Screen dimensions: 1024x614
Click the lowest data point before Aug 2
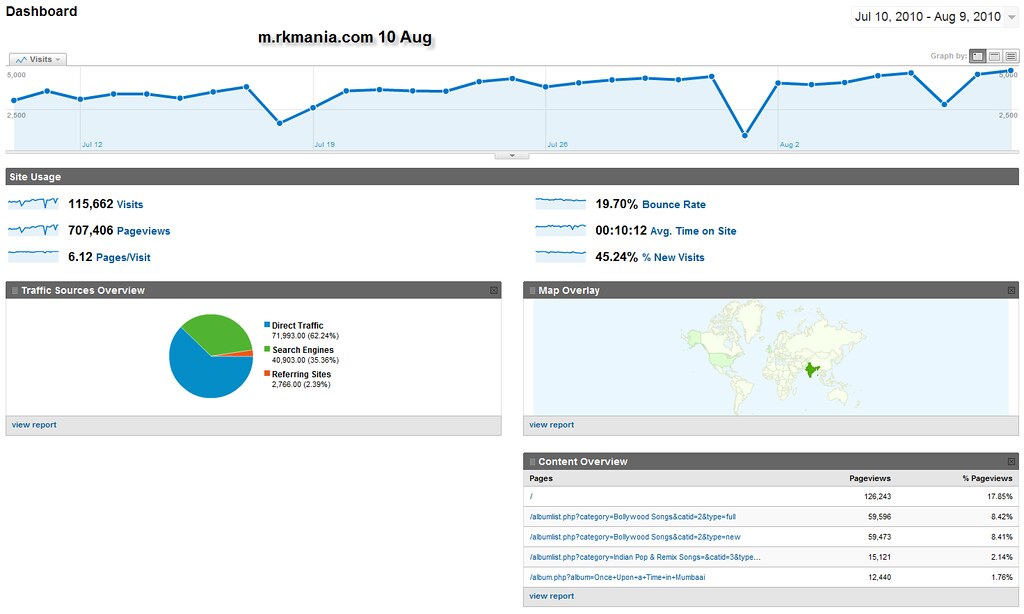(744, 135)
